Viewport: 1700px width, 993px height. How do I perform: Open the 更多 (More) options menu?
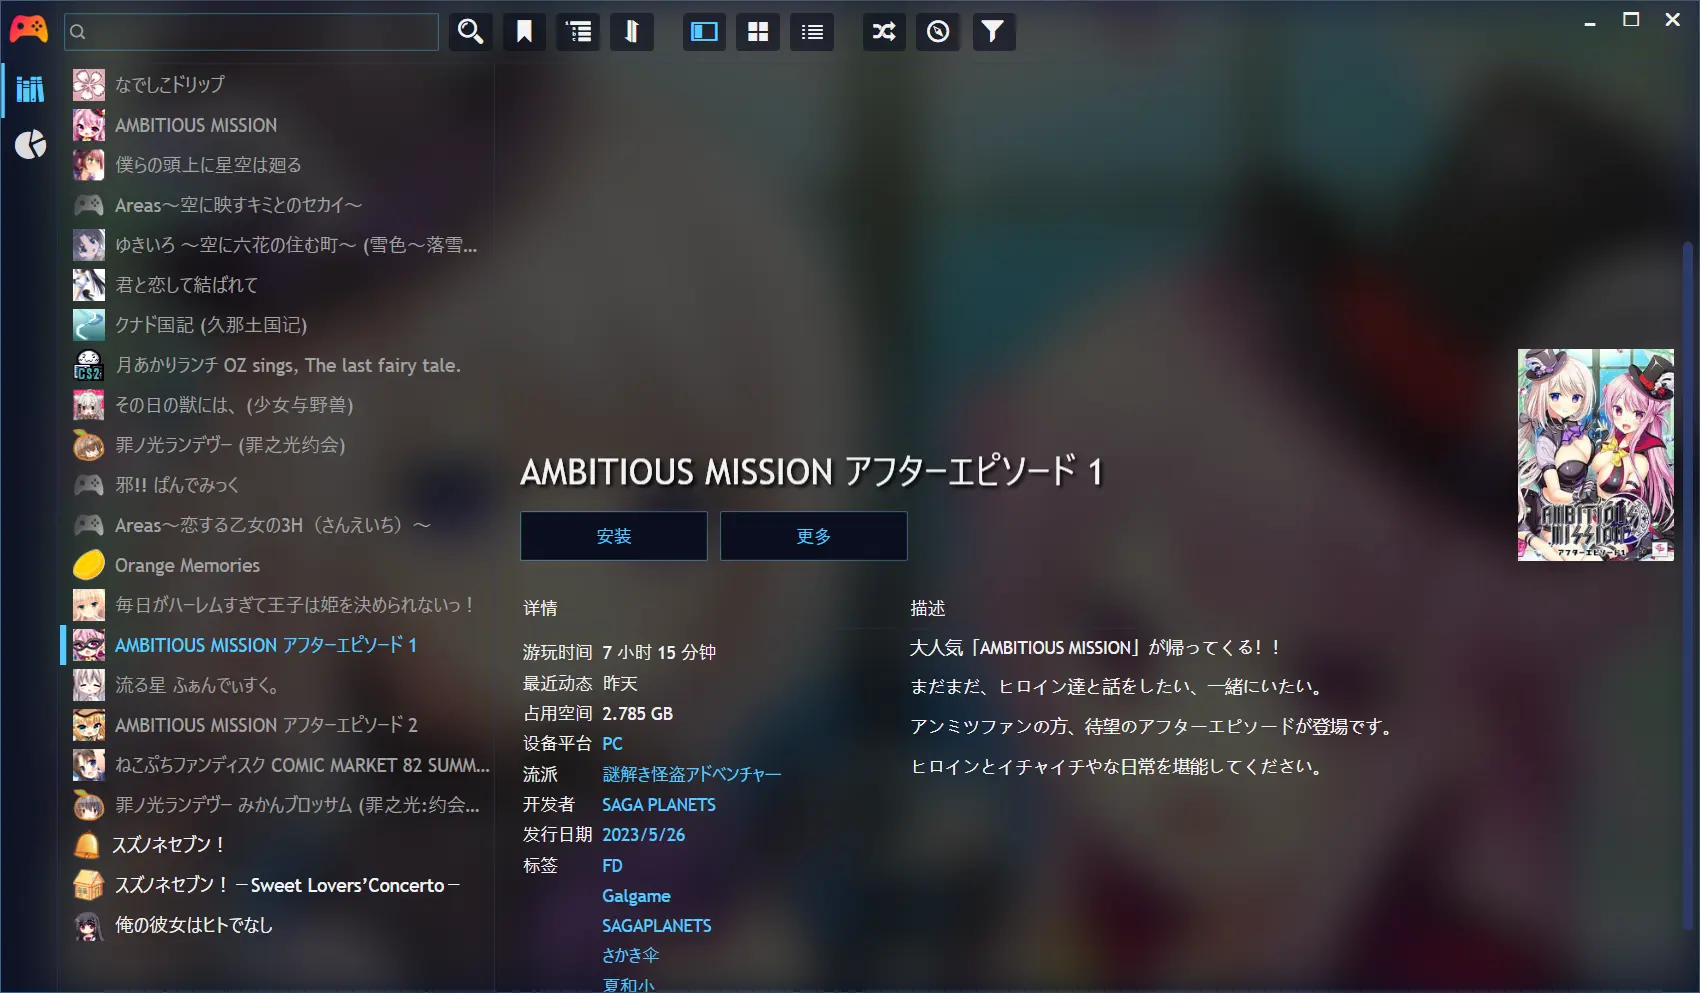pos(813,536)
